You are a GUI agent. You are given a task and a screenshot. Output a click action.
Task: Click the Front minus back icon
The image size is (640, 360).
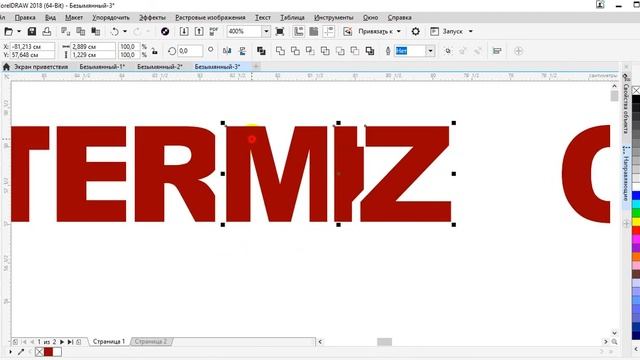point(340,51)
